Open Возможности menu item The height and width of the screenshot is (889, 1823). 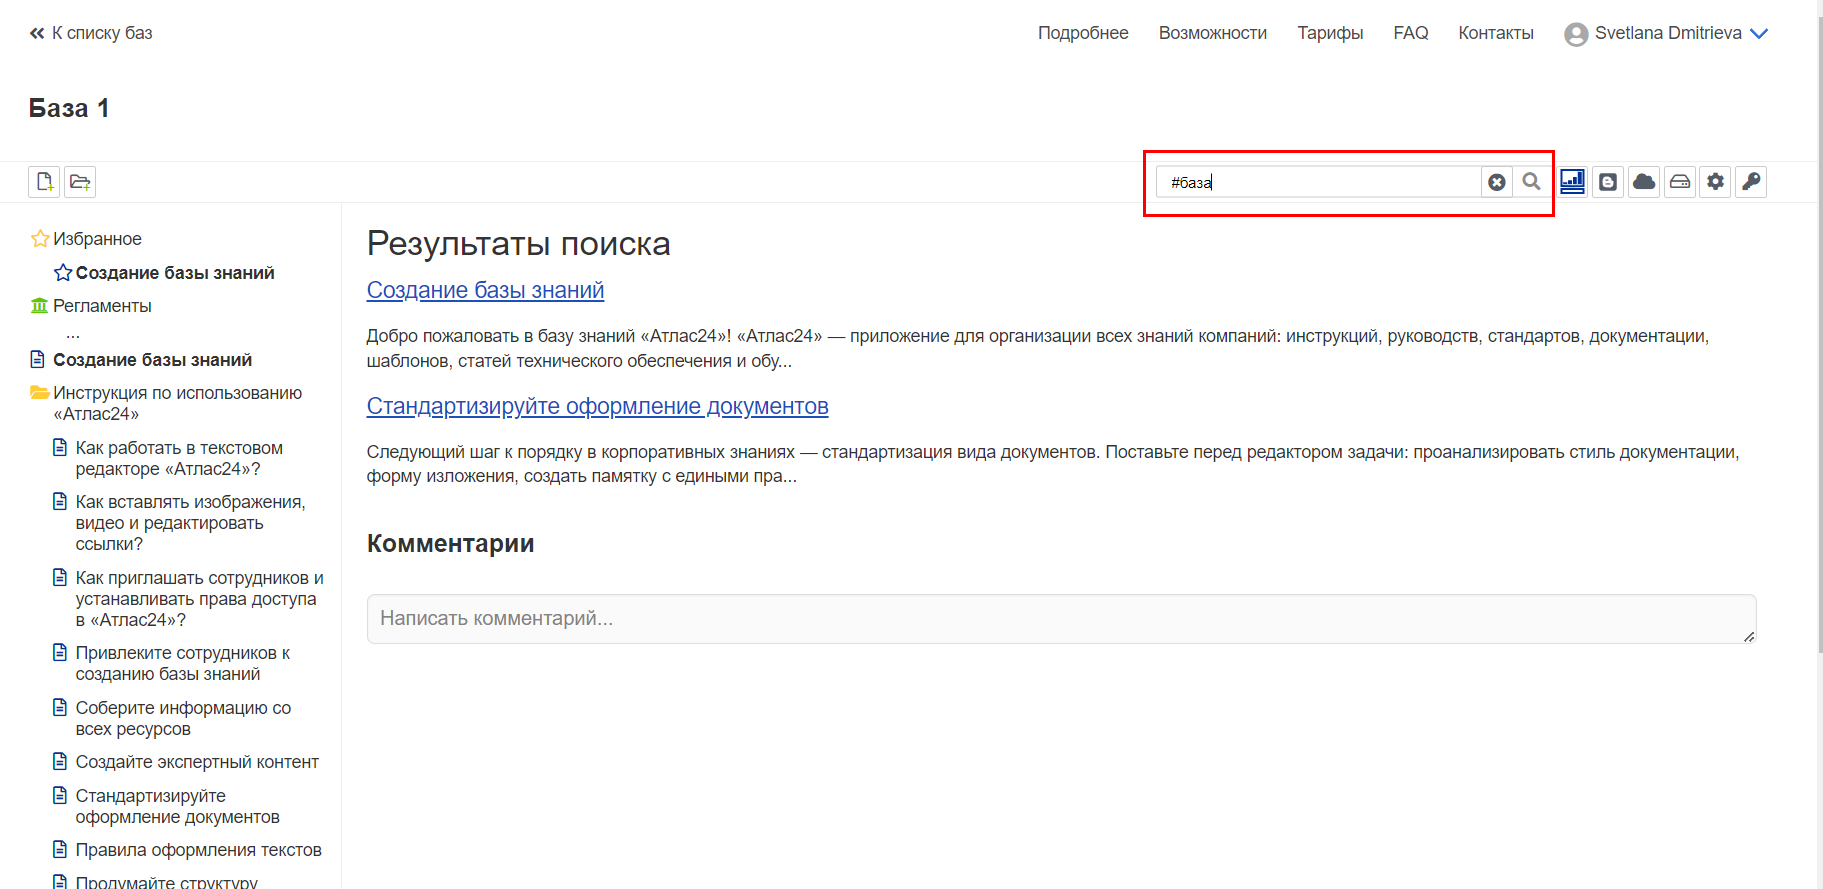coord(1213,33)
